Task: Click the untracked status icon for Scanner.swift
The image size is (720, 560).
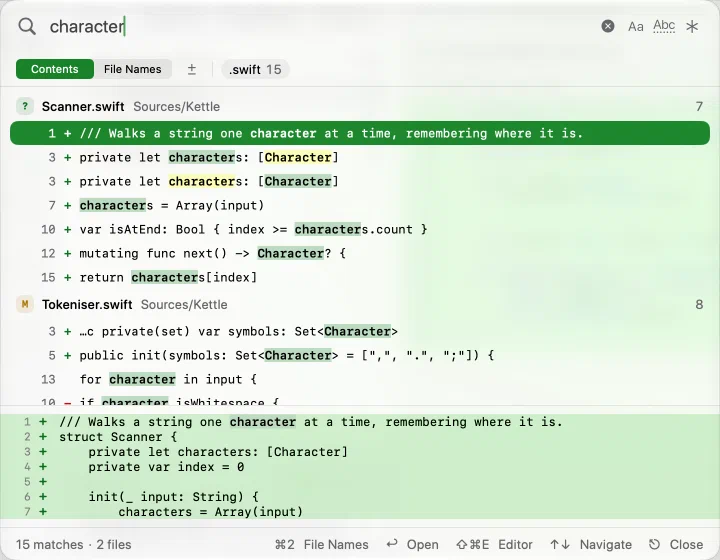Action: click(x=25, y=106)
